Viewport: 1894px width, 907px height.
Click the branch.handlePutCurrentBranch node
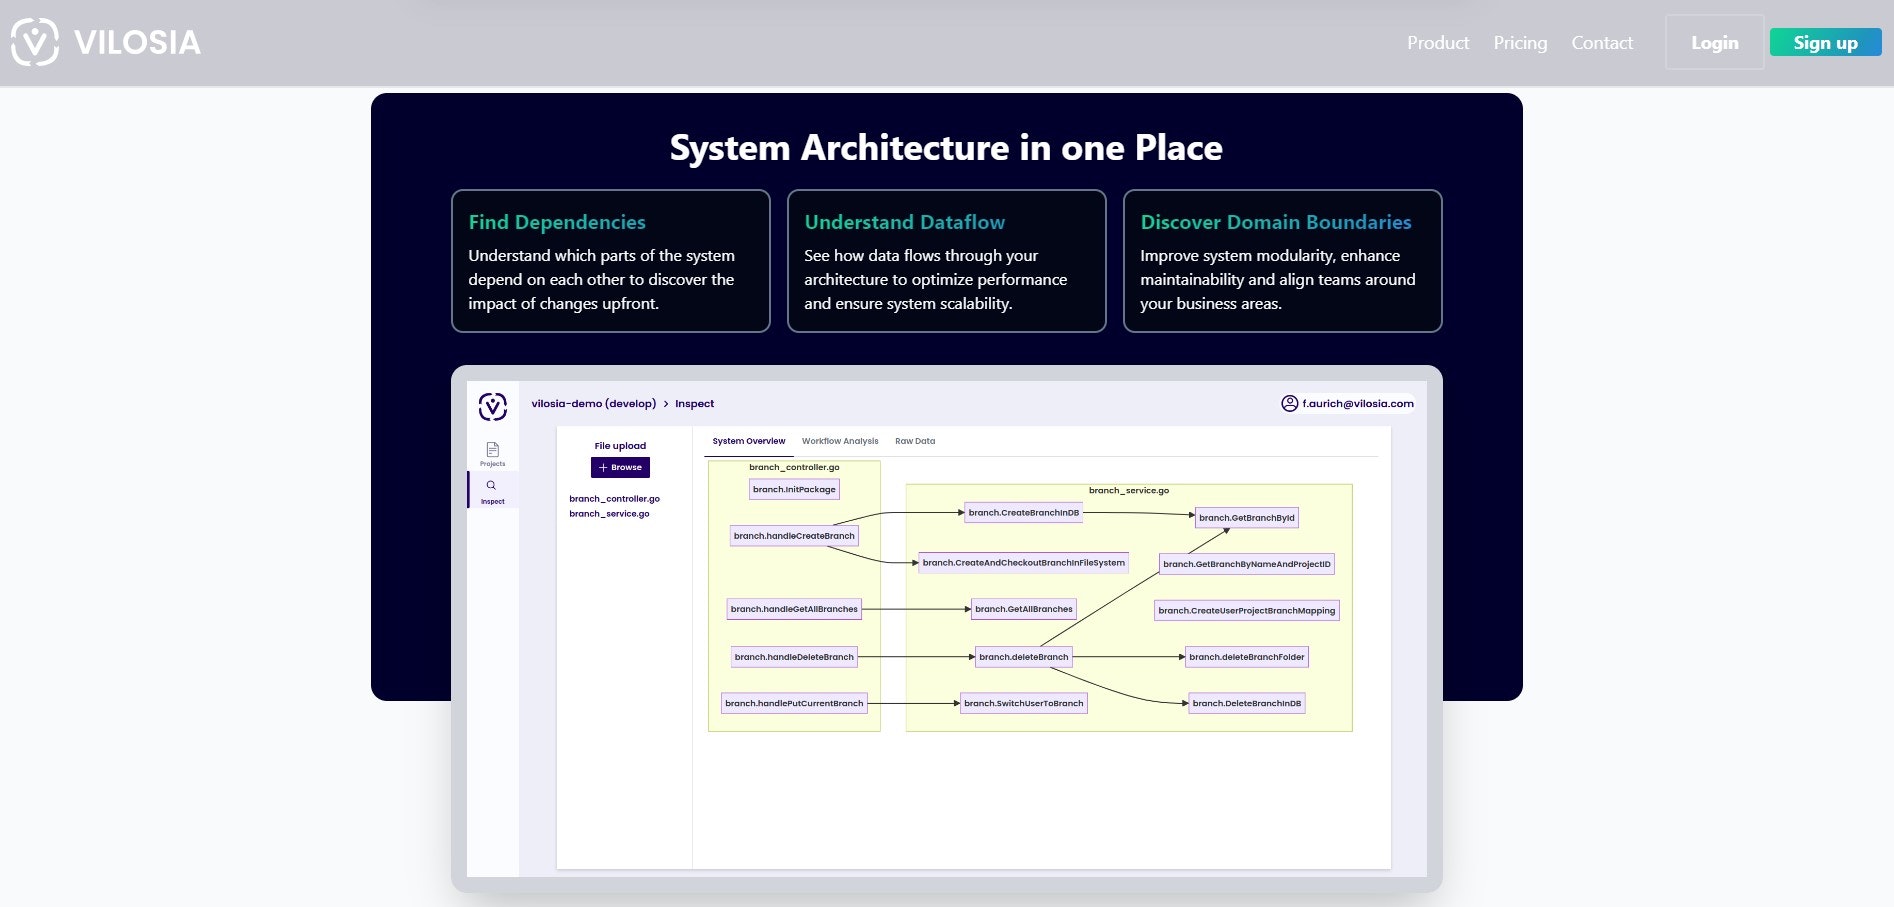(x=794, y=703)
